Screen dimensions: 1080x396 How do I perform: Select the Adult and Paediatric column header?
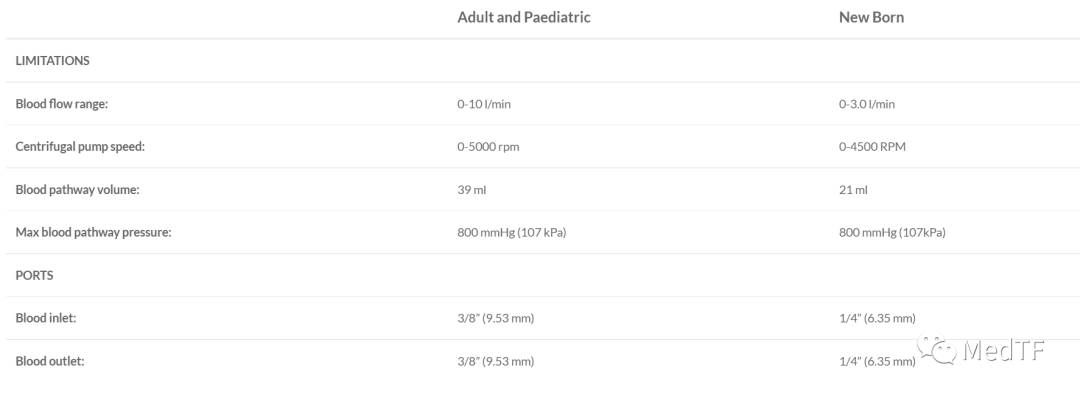(x=523, y=17)
